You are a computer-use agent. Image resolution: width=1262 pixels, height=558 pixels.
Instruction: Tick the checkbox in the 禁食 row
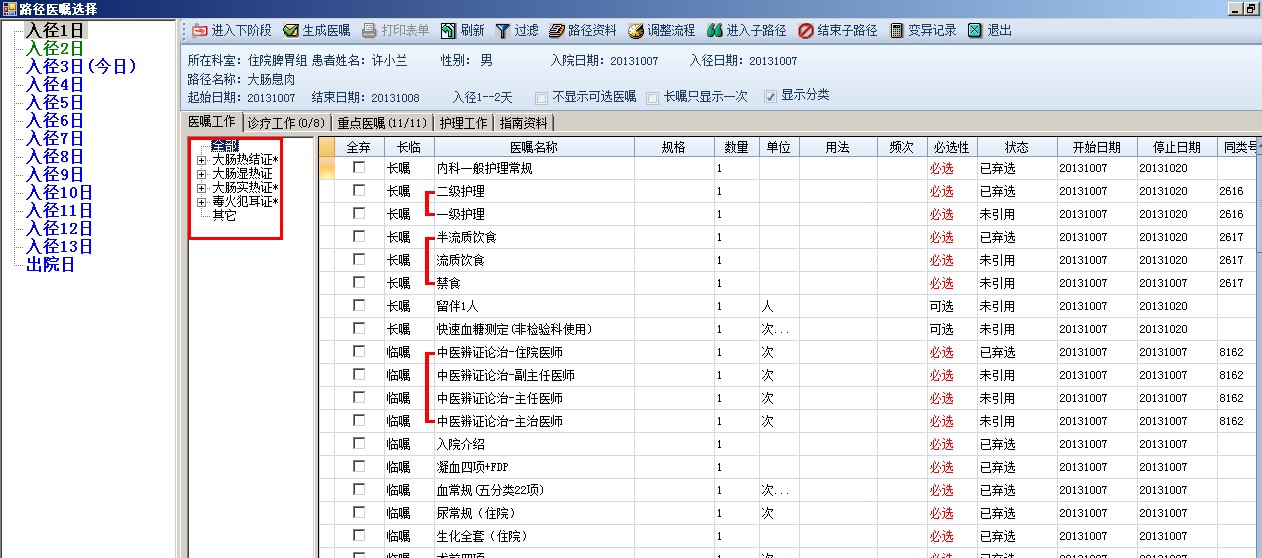[359, 283]
